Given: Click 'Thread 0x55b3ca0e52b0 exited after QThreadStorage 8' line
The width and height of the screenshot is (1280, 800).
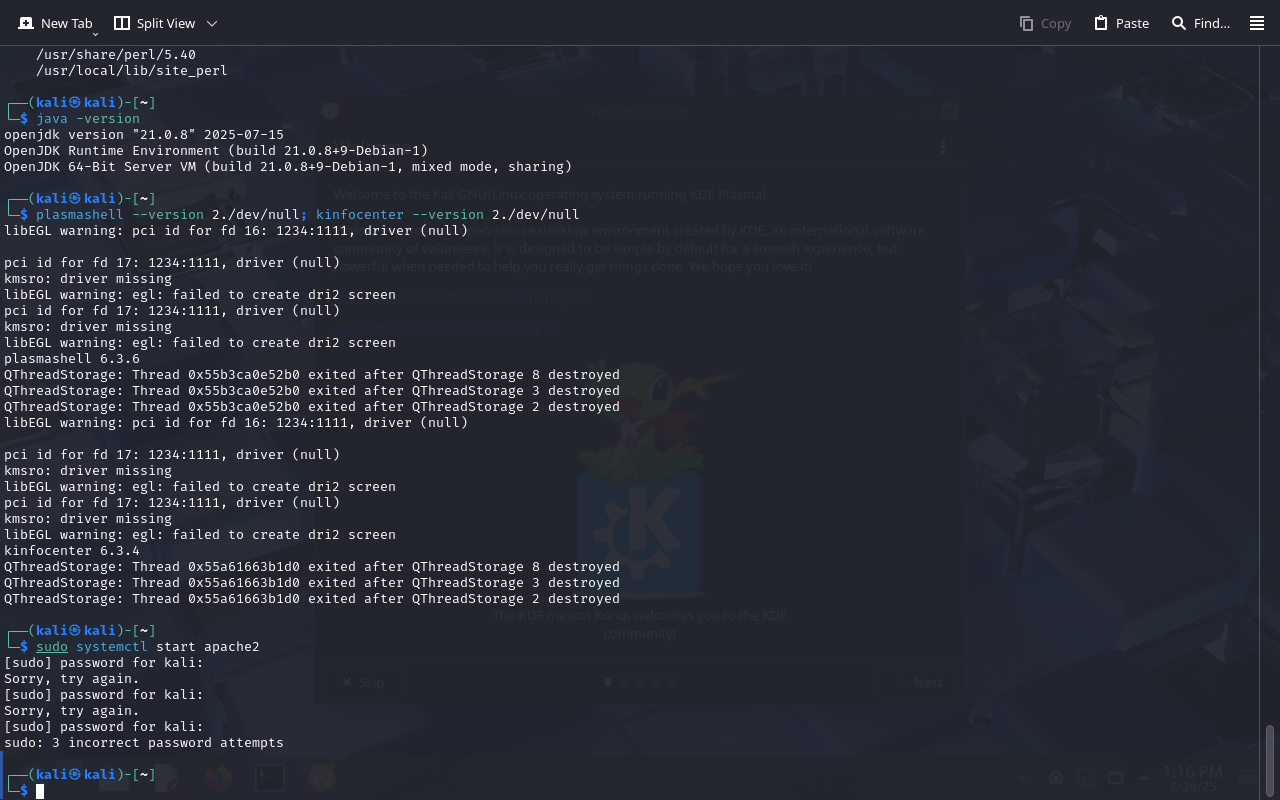Looking at the screenshot, I should click(x=312, y=375).
